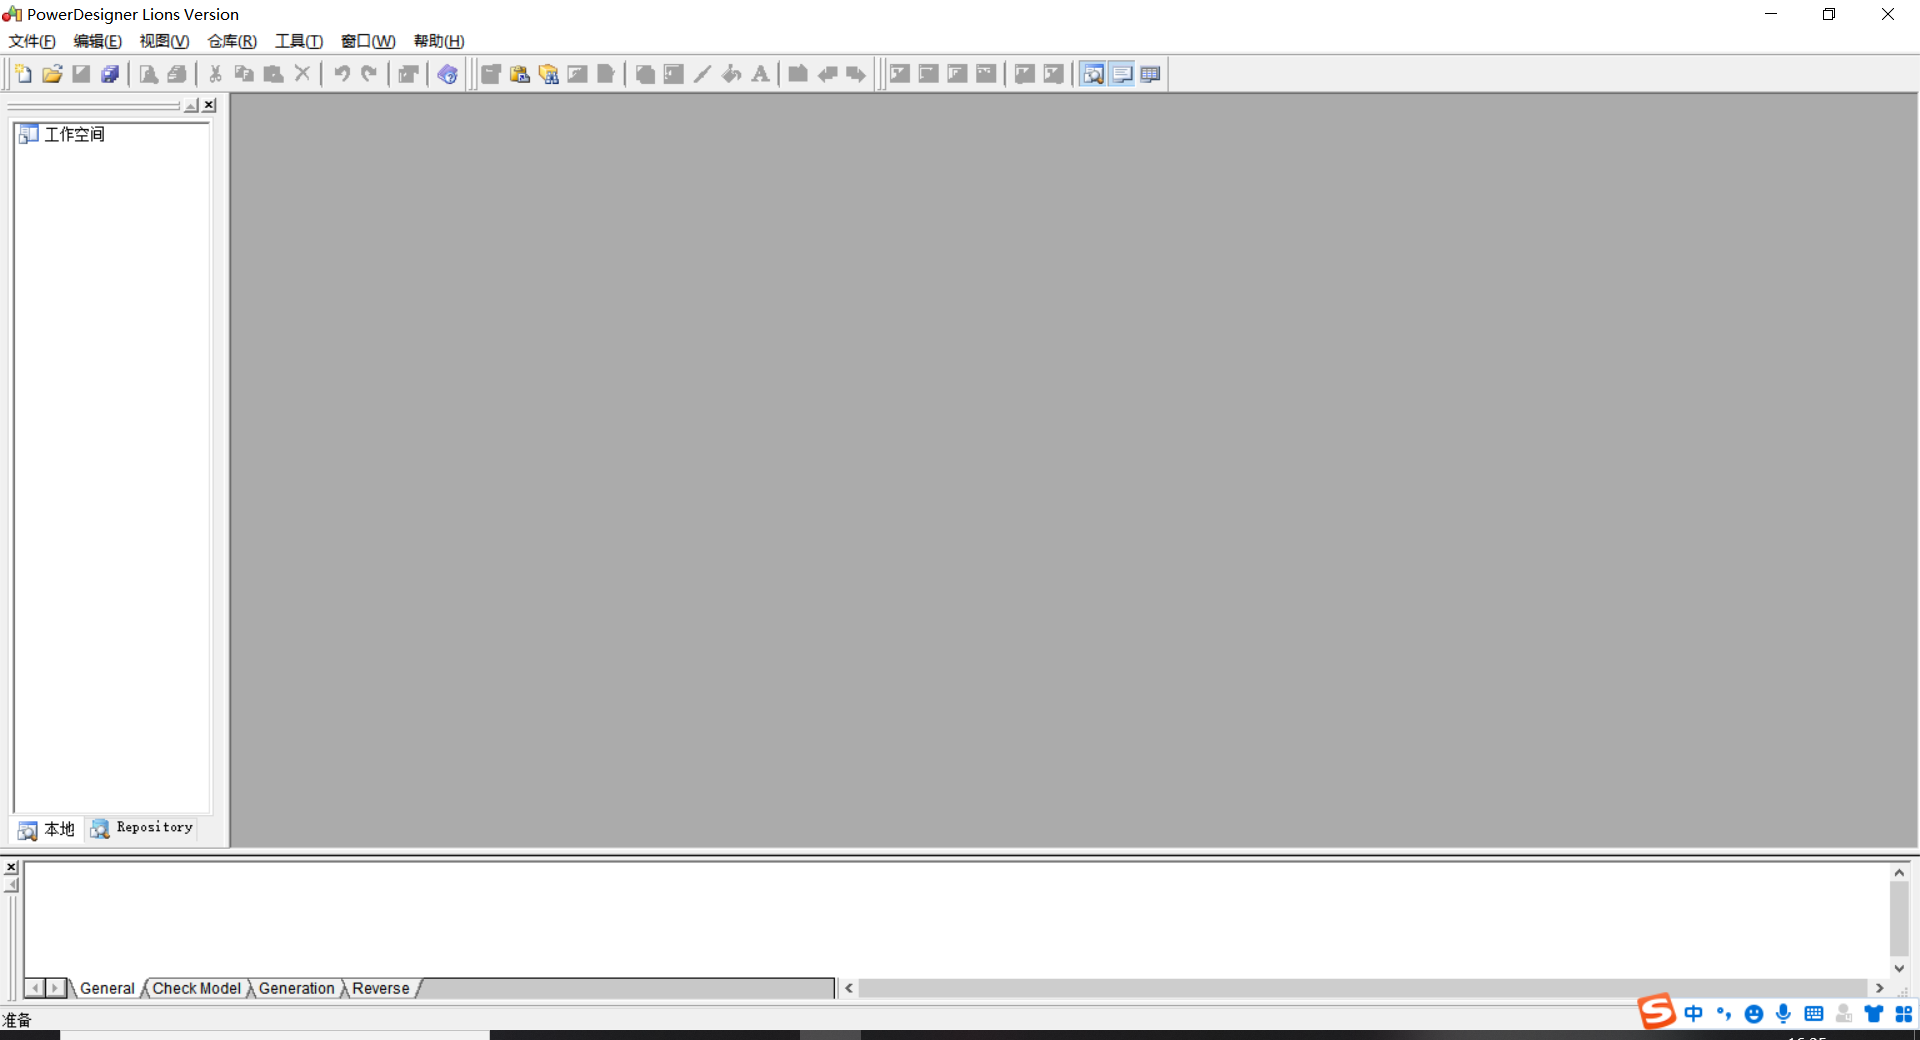Click the right arrow toolbar icon
The width and height of the screenshot is (1920, 1040).
tap(856, 74)
